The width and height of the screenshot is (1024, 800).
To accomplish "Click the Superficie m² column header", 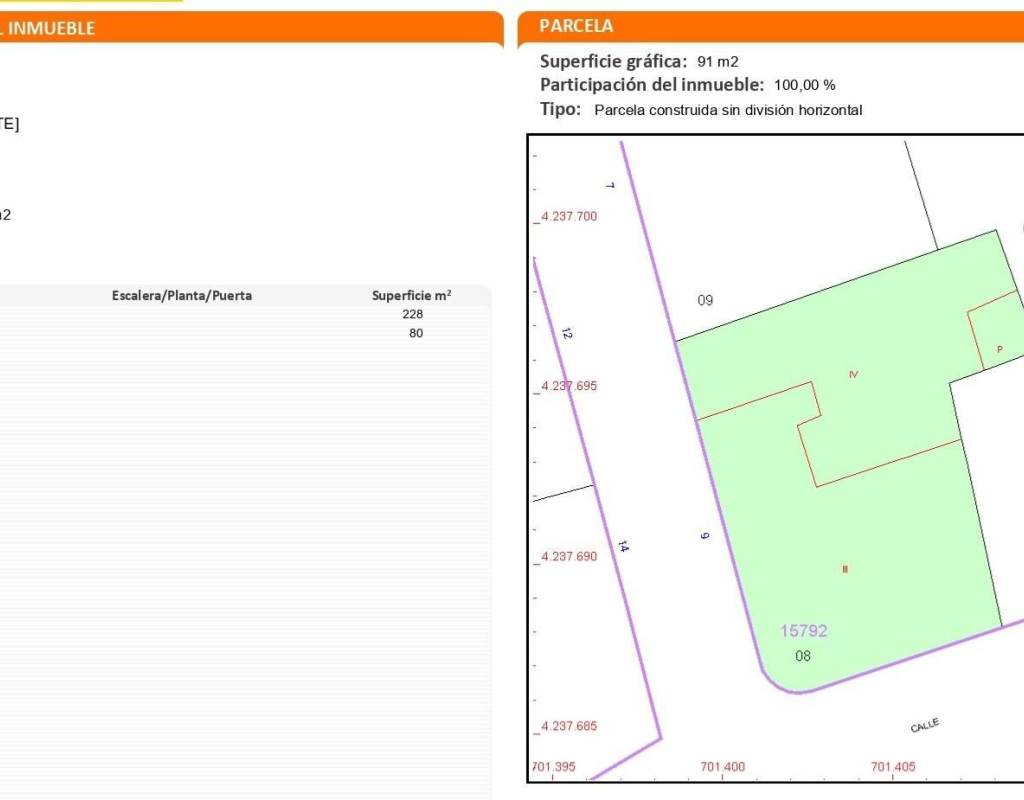I will click(x=411, y=296).
